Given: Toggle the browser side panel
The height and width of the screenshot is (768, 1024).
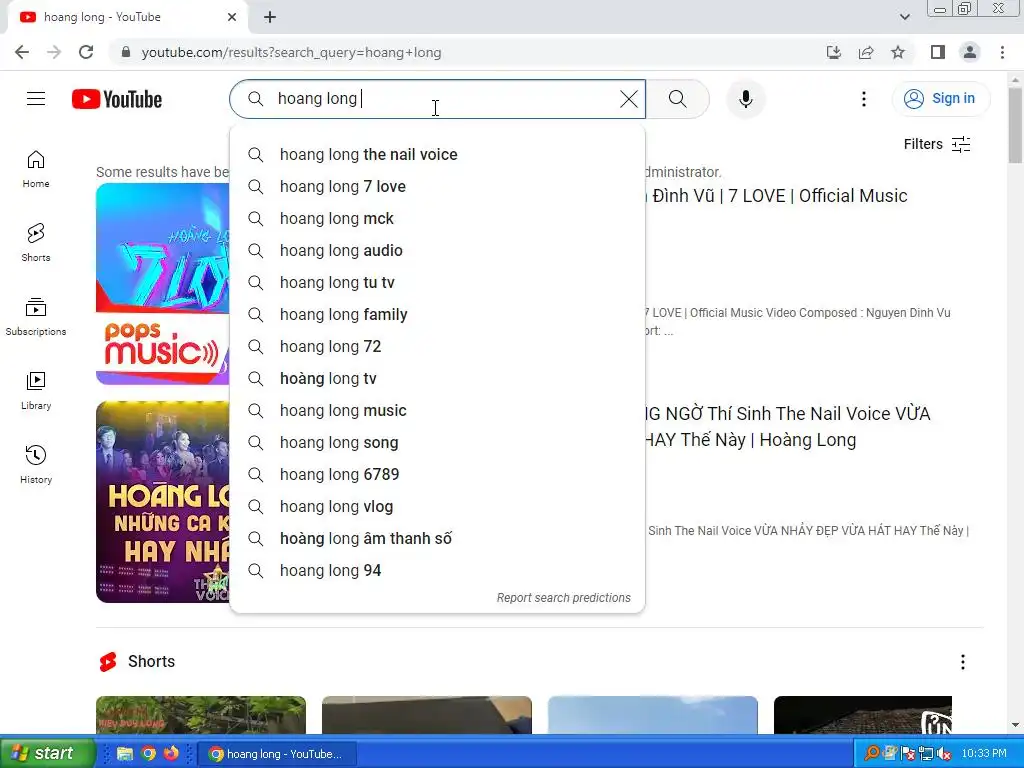Looking at the screenshot, I should point(938,52).
